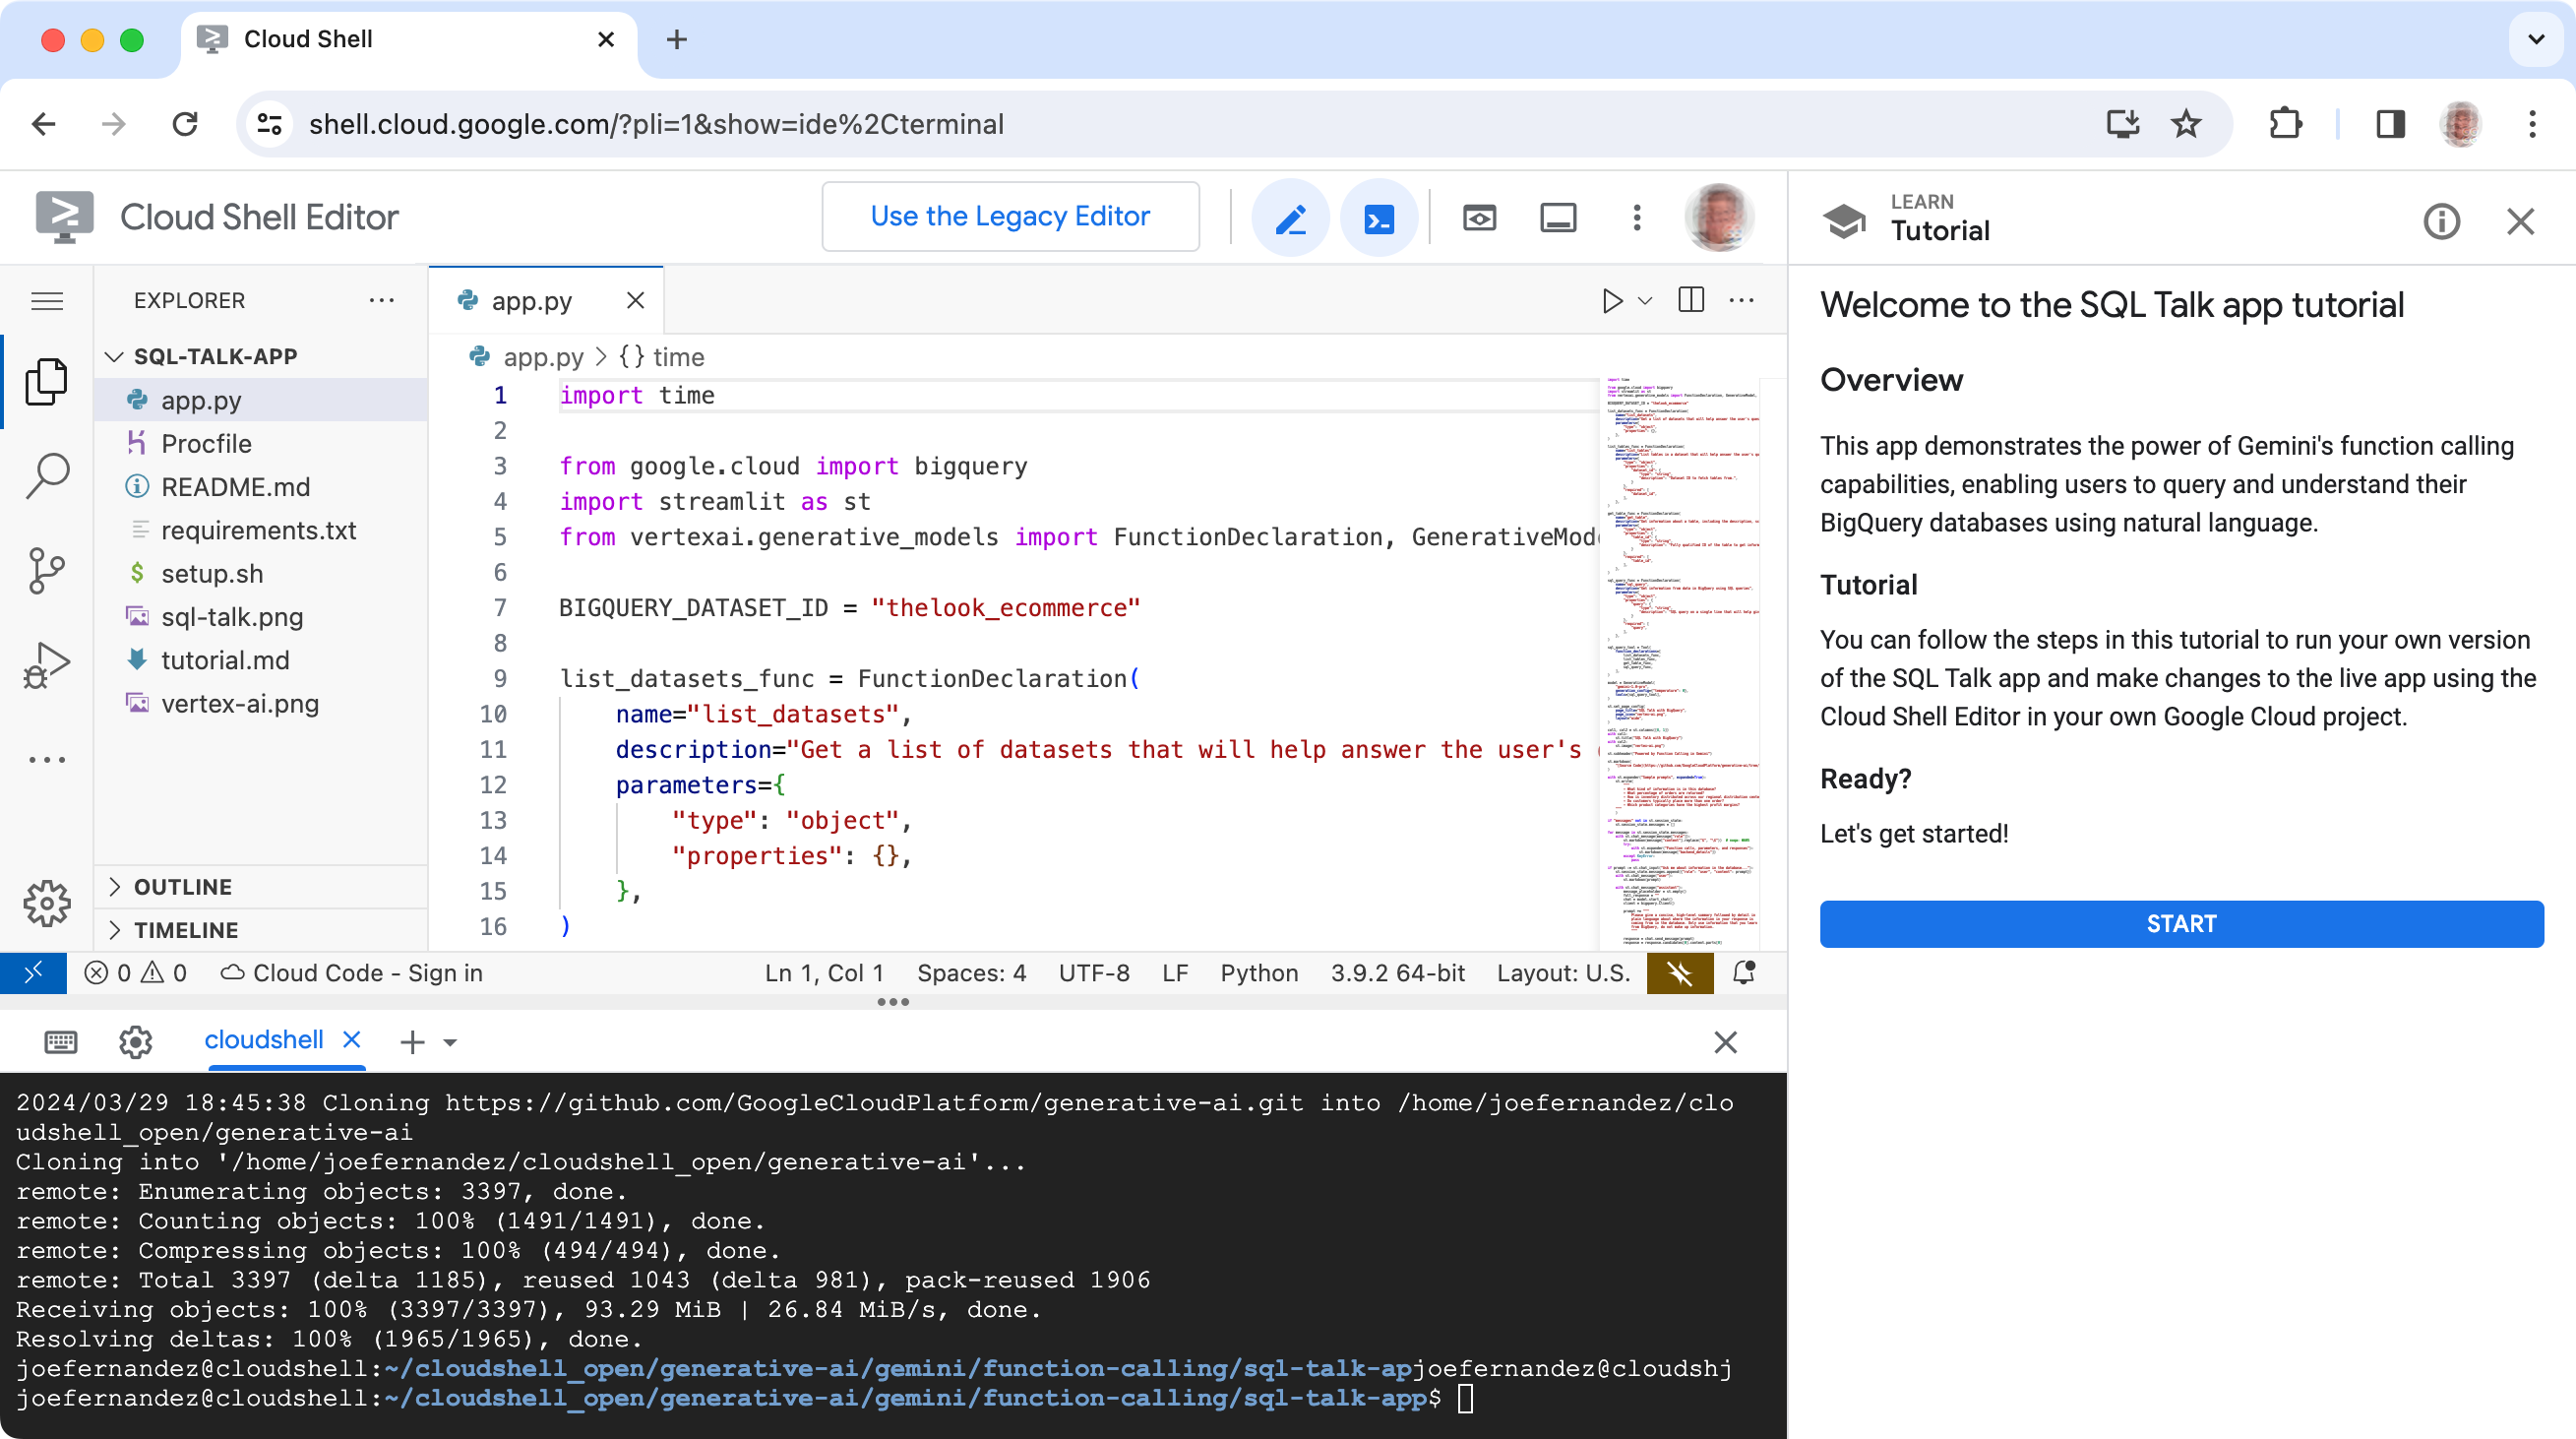Click Use the Legacy Editor button

coord(1009,216)
